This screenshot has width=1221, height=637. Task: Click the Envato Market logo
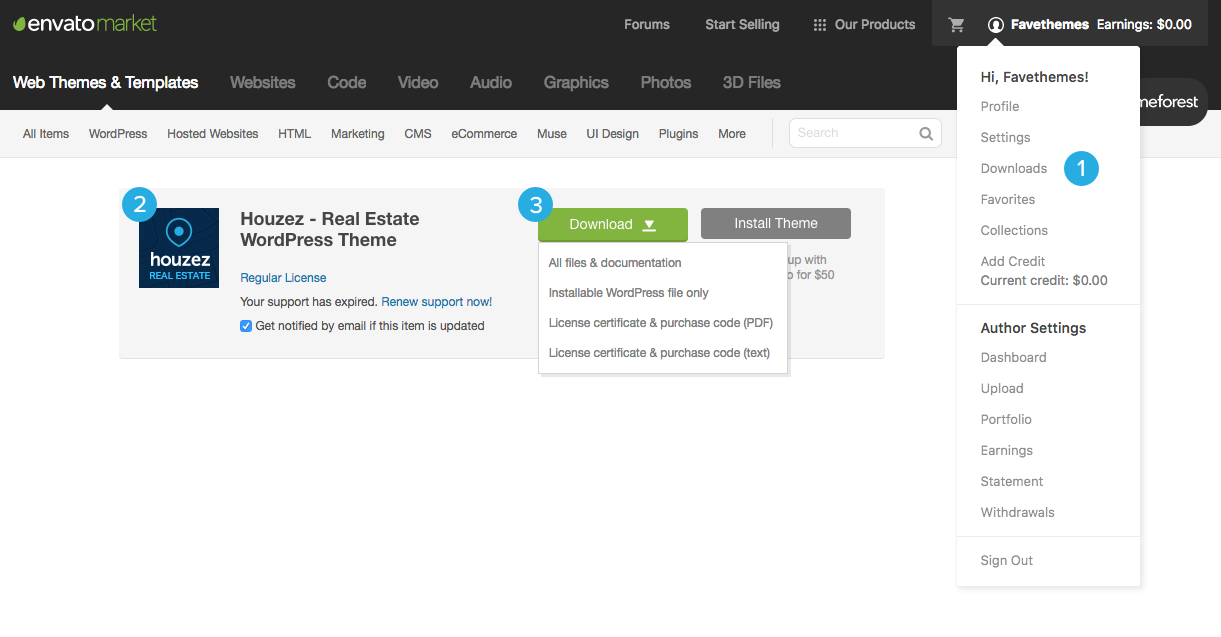pyautogui.click(x=85, y=23)
